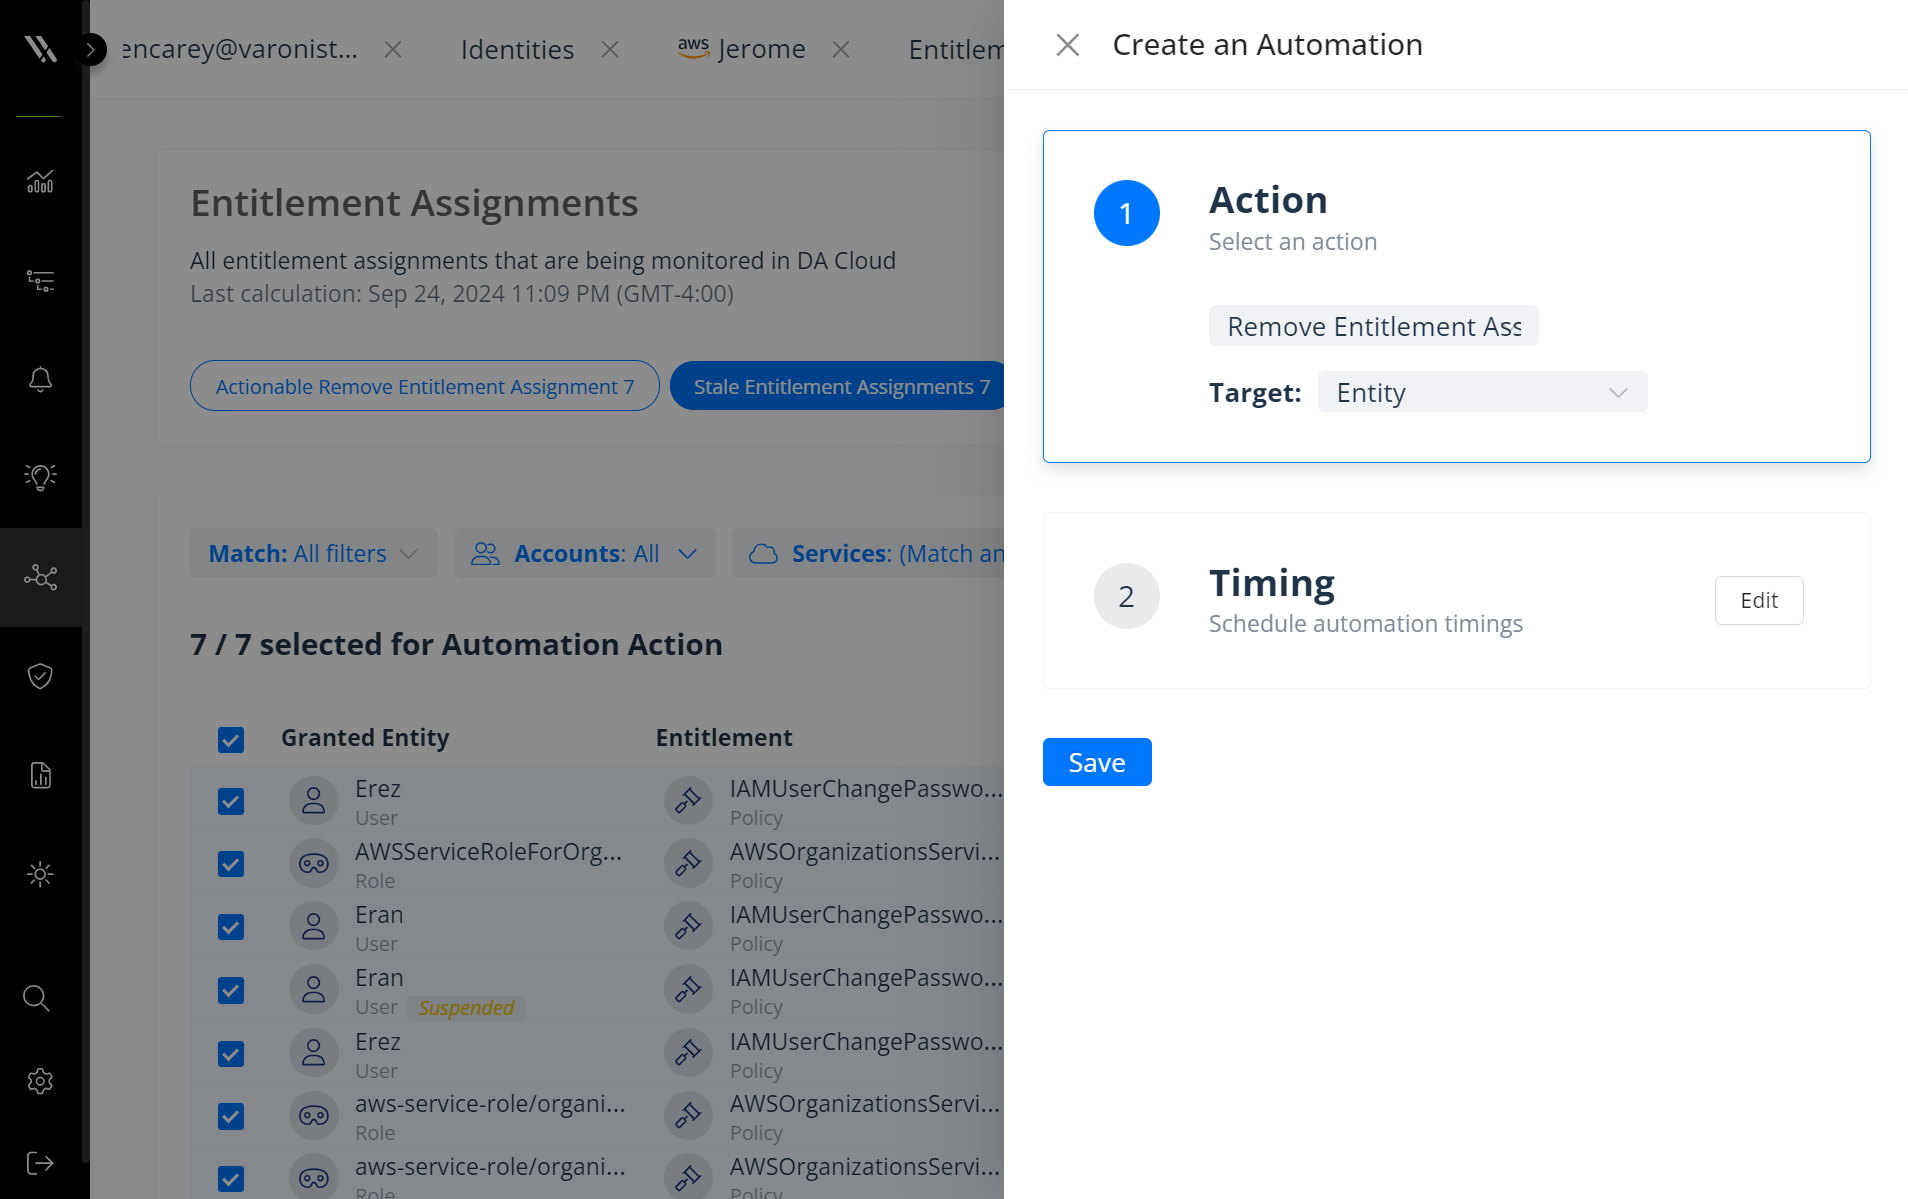The image size is (1908, 1199).
Task: Open the shield checkmark icon
Action: pos(40,676)
